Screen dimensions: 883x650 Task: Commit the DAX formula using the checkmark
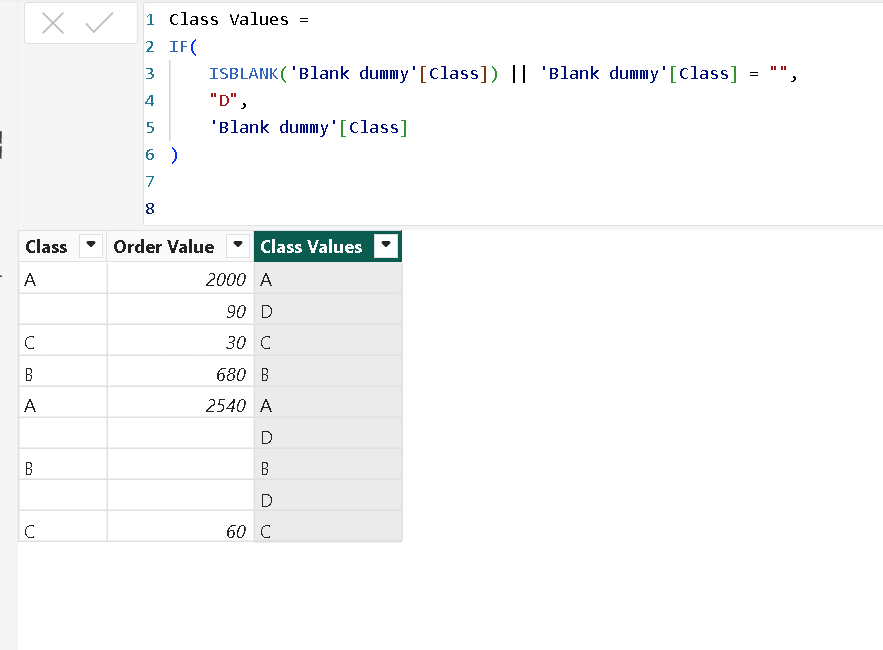click(94, 22)
